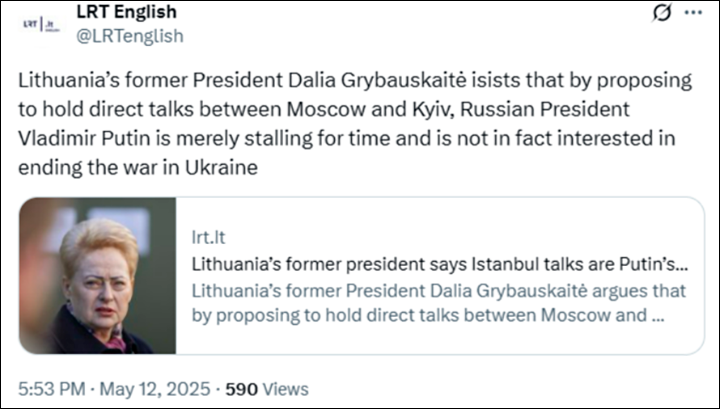Click the May 12, 2025 date

pyautogui.click(x=151, y=389)
